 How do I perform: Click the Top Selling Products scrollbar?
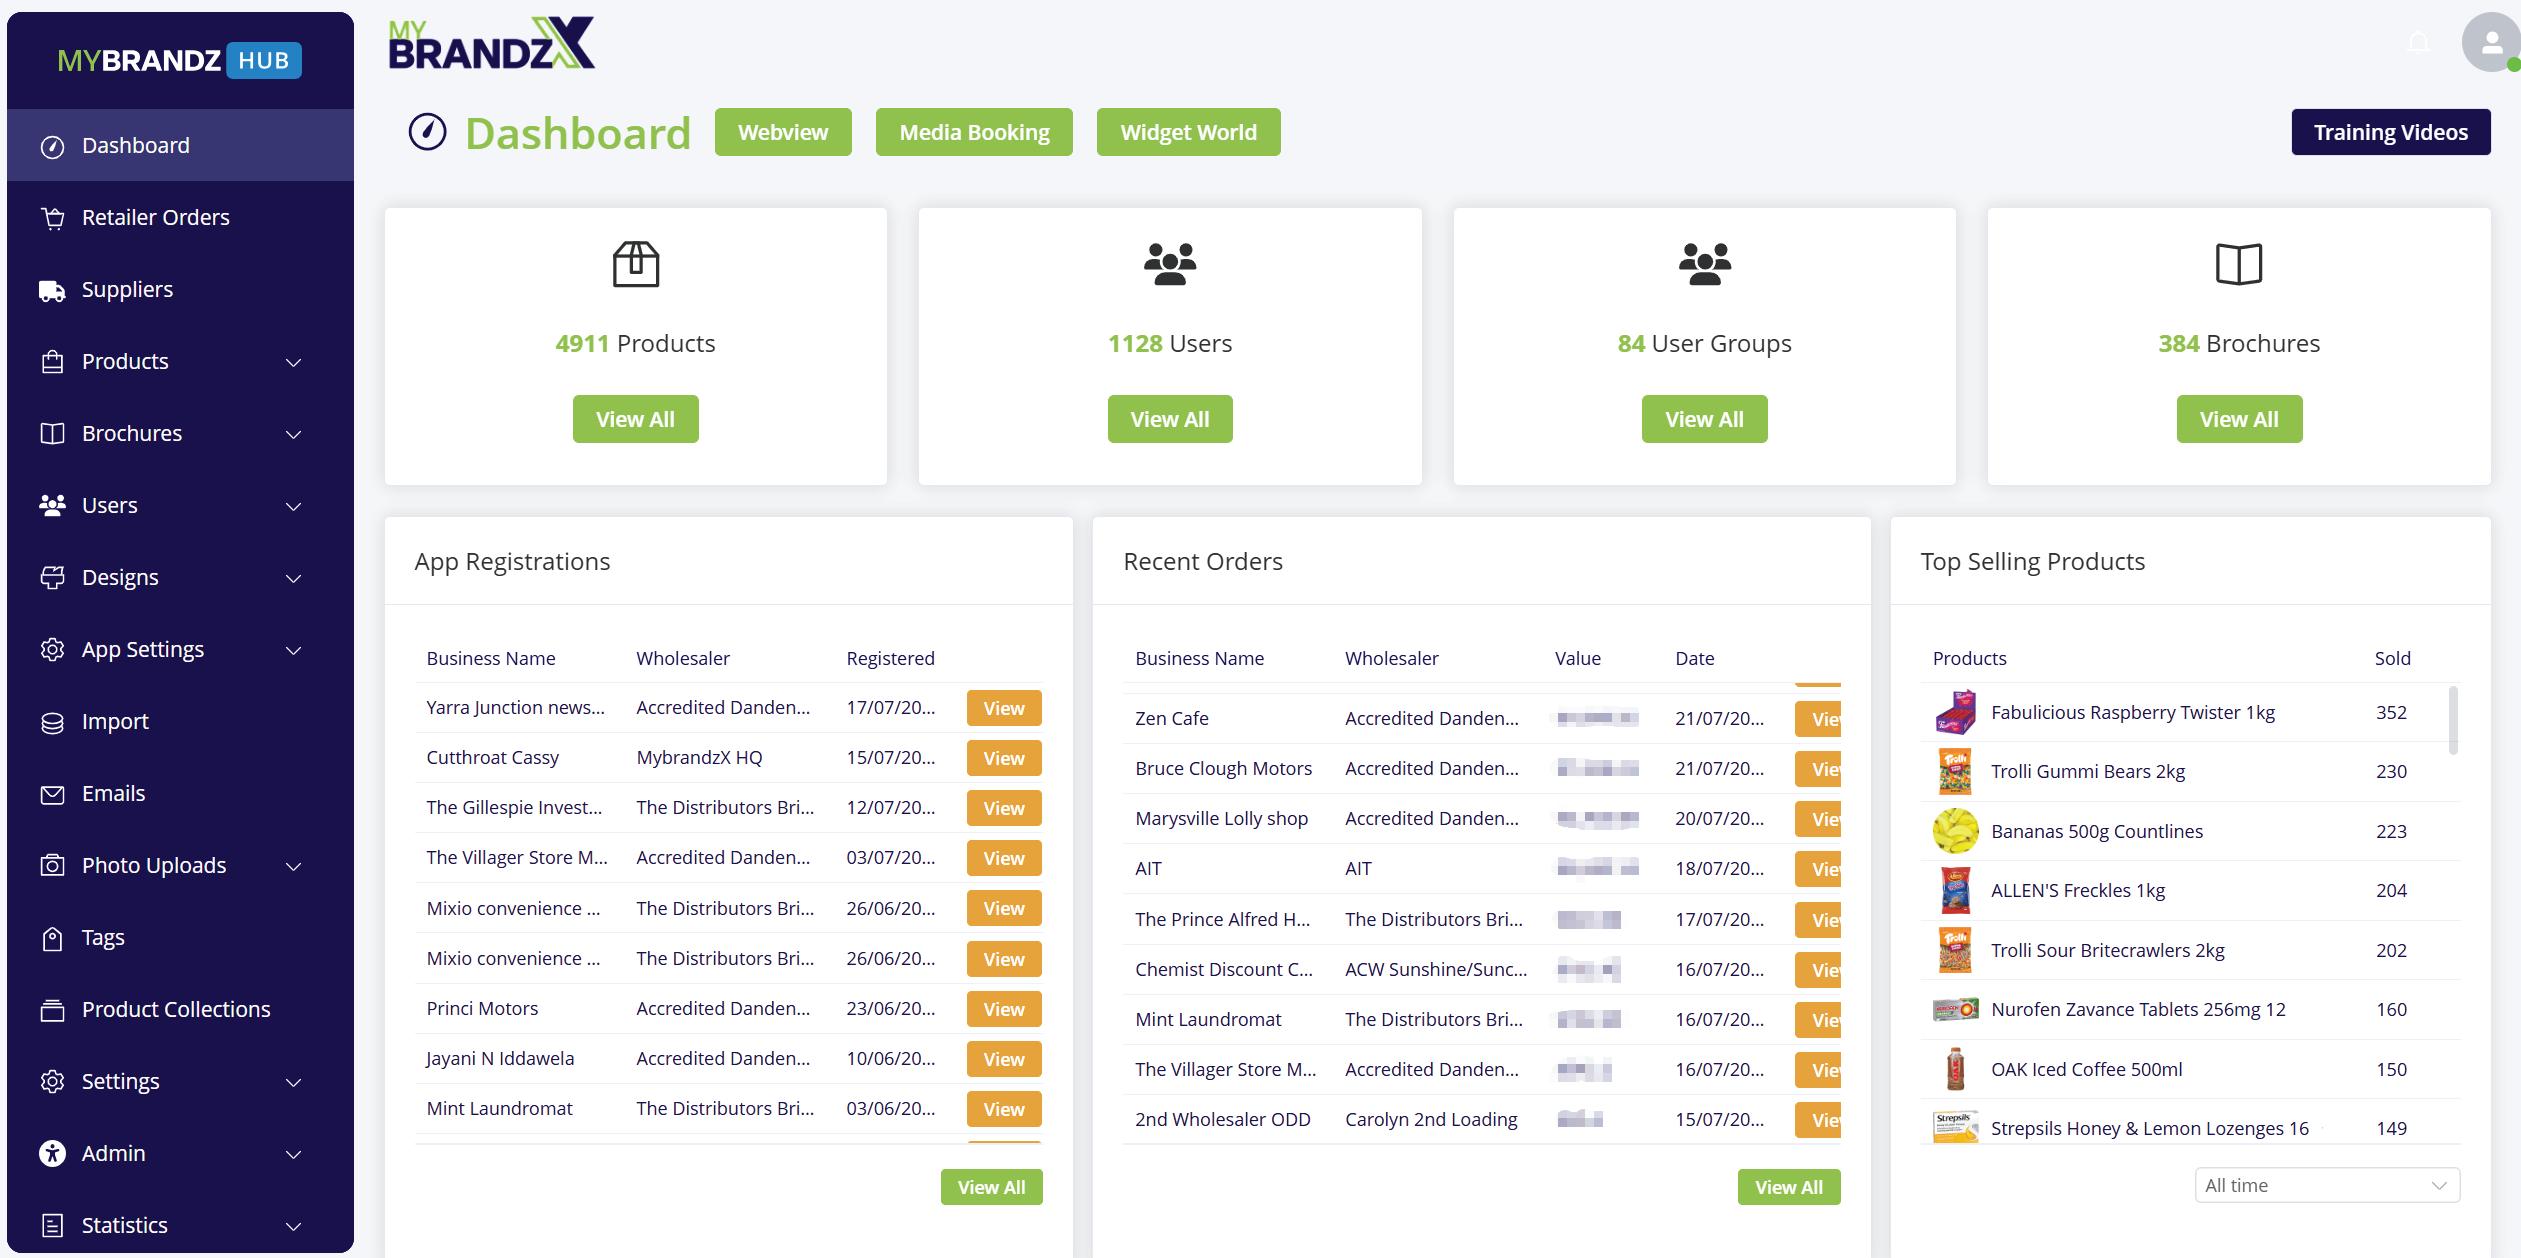pos(2453,720)
